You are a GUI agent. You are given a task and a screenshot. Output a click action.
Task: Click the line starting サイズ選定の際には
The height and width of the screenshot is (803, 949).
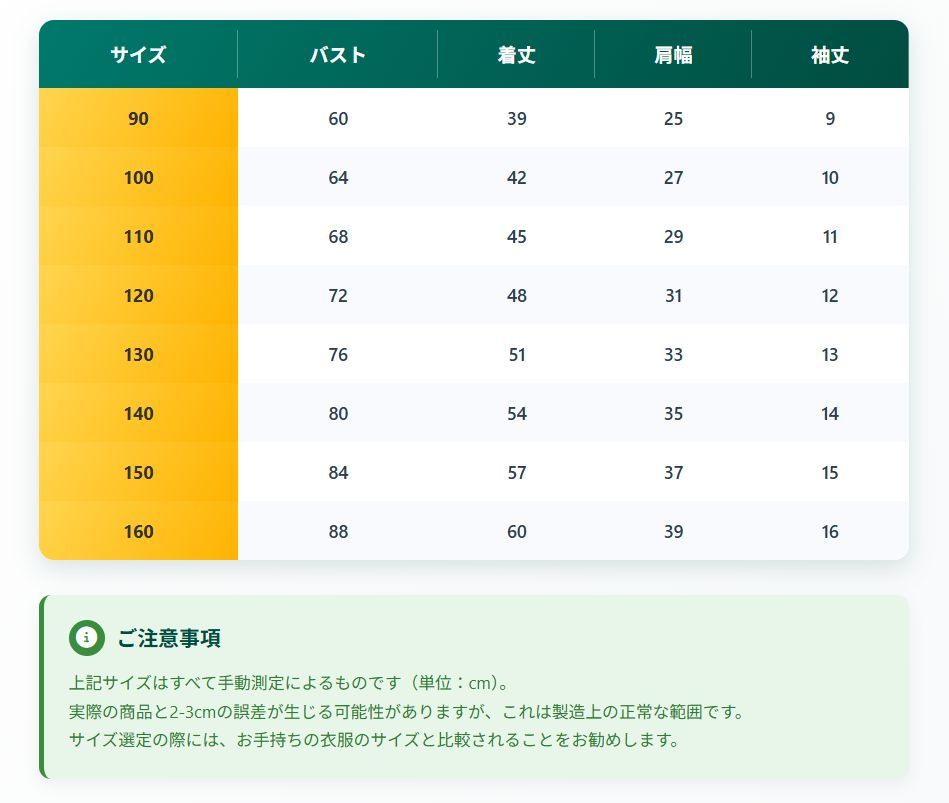pyautogui.click(x=375, y=739)
